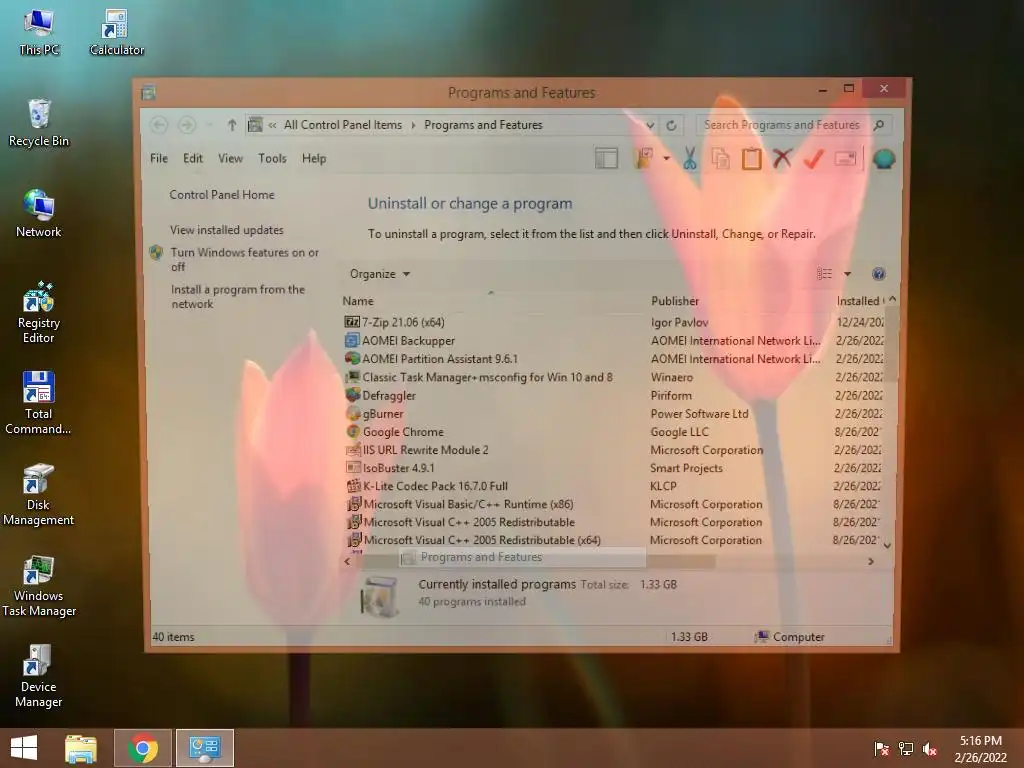1024x768 pixels.
Task: Click the list's scroll right arrow
Action: coord(871,561)
